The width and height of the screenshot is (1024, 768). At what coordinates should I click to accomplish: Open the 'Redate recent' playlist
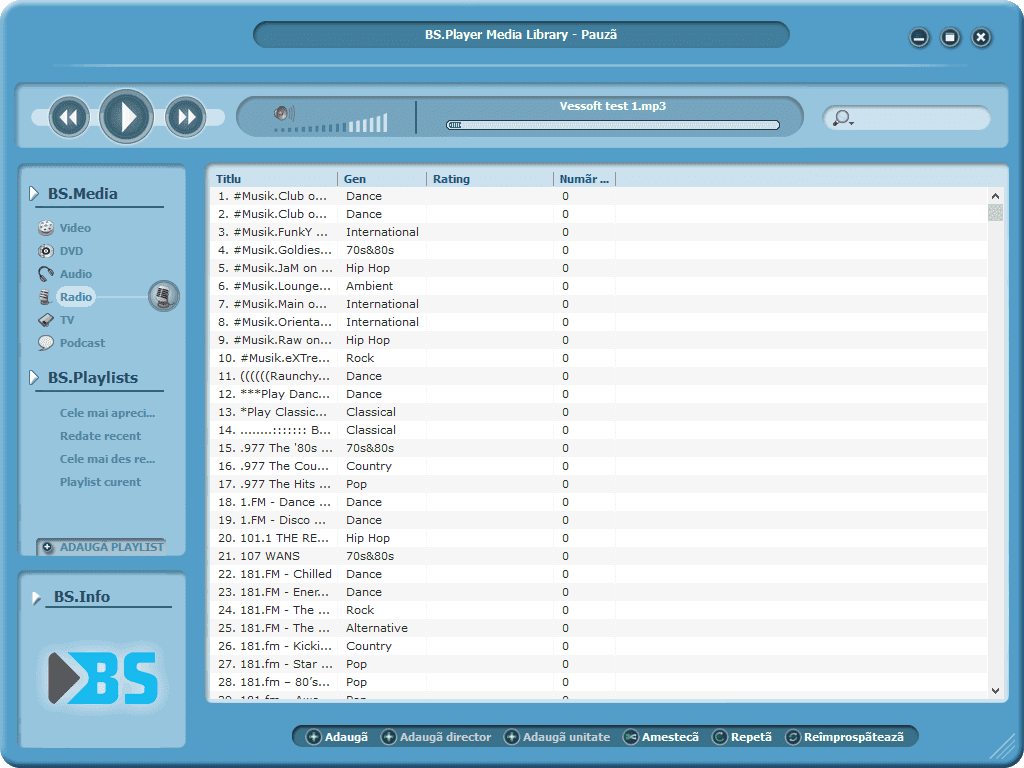click(101, 436)
